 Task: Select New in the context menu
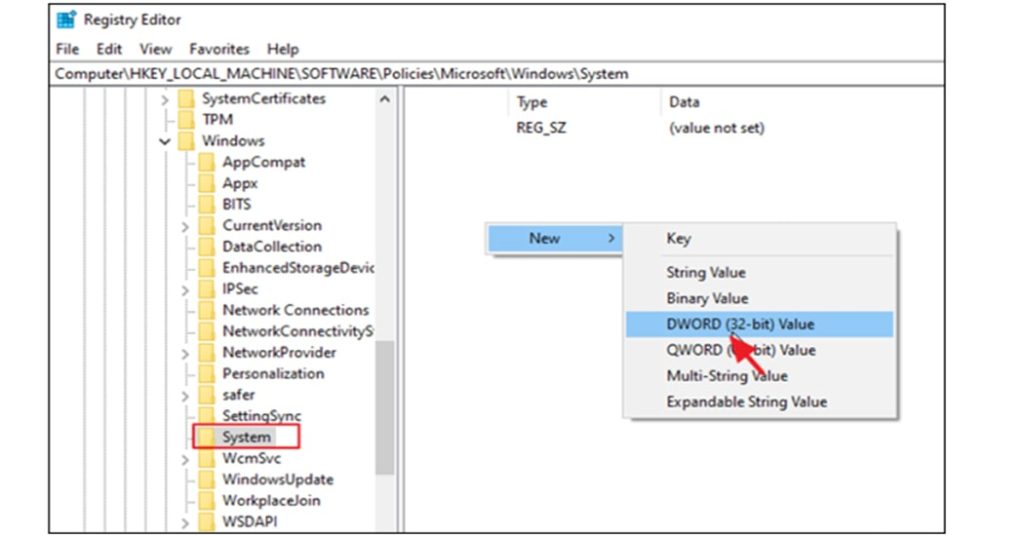(554, 238)
